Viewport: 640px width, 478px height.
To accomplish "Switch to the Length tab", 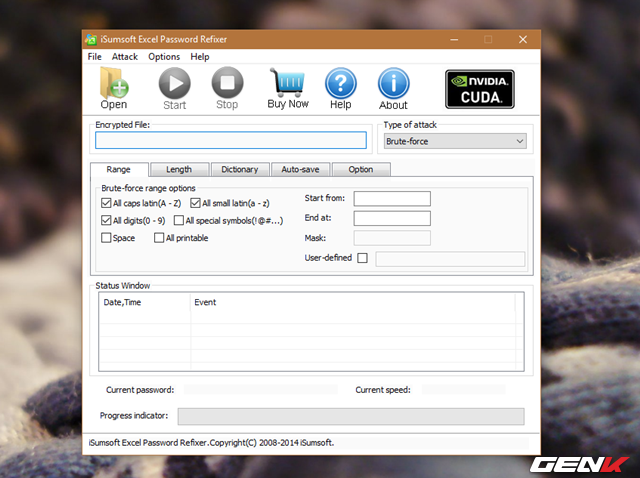I will coord(179,169).
